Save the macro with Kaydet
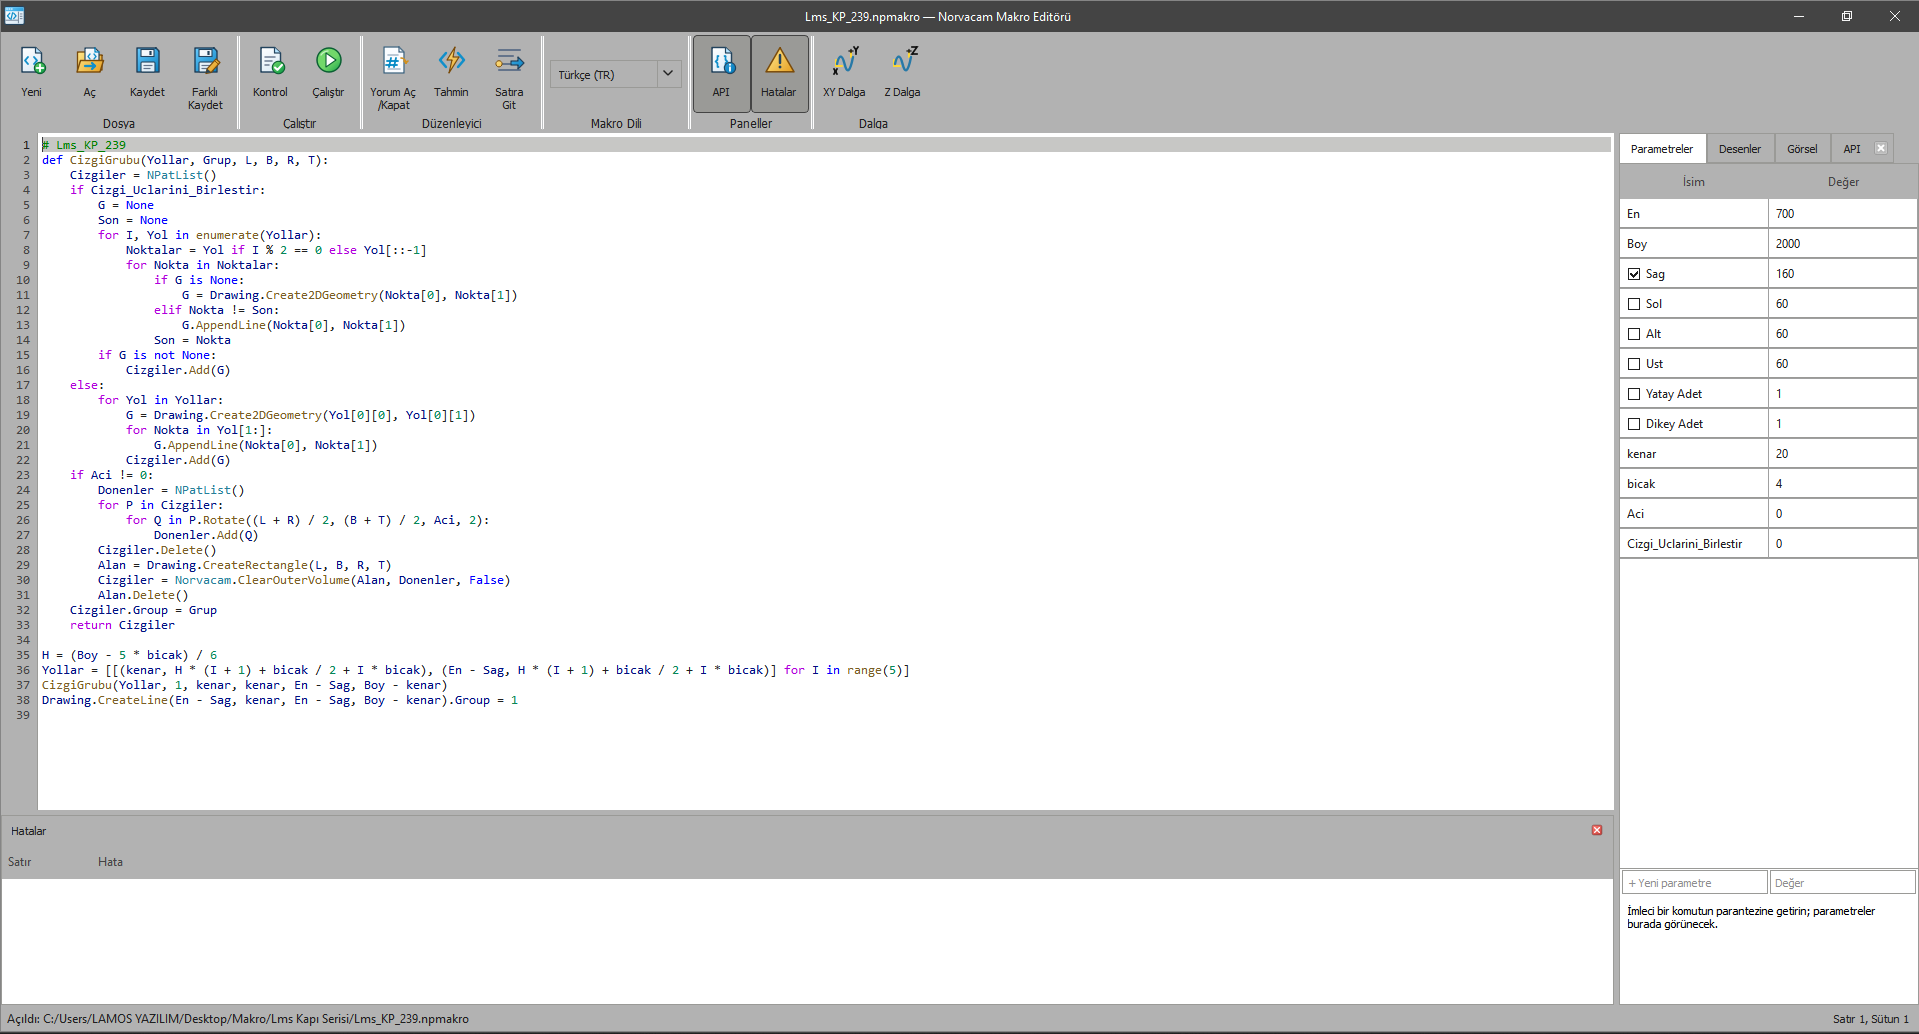Image resolution: width=1919 pixels, height=1034 pixels. 147,73
